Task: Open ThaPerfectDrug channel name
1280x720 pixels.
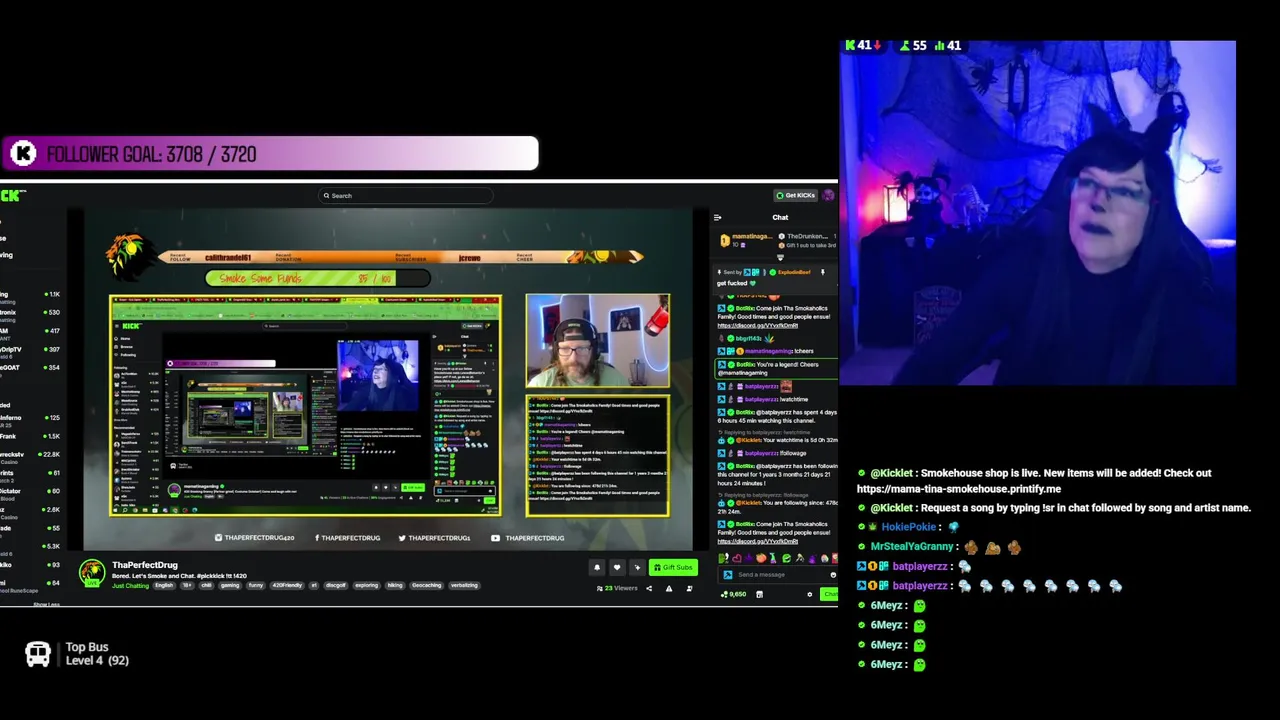Action: coord(145,565)
